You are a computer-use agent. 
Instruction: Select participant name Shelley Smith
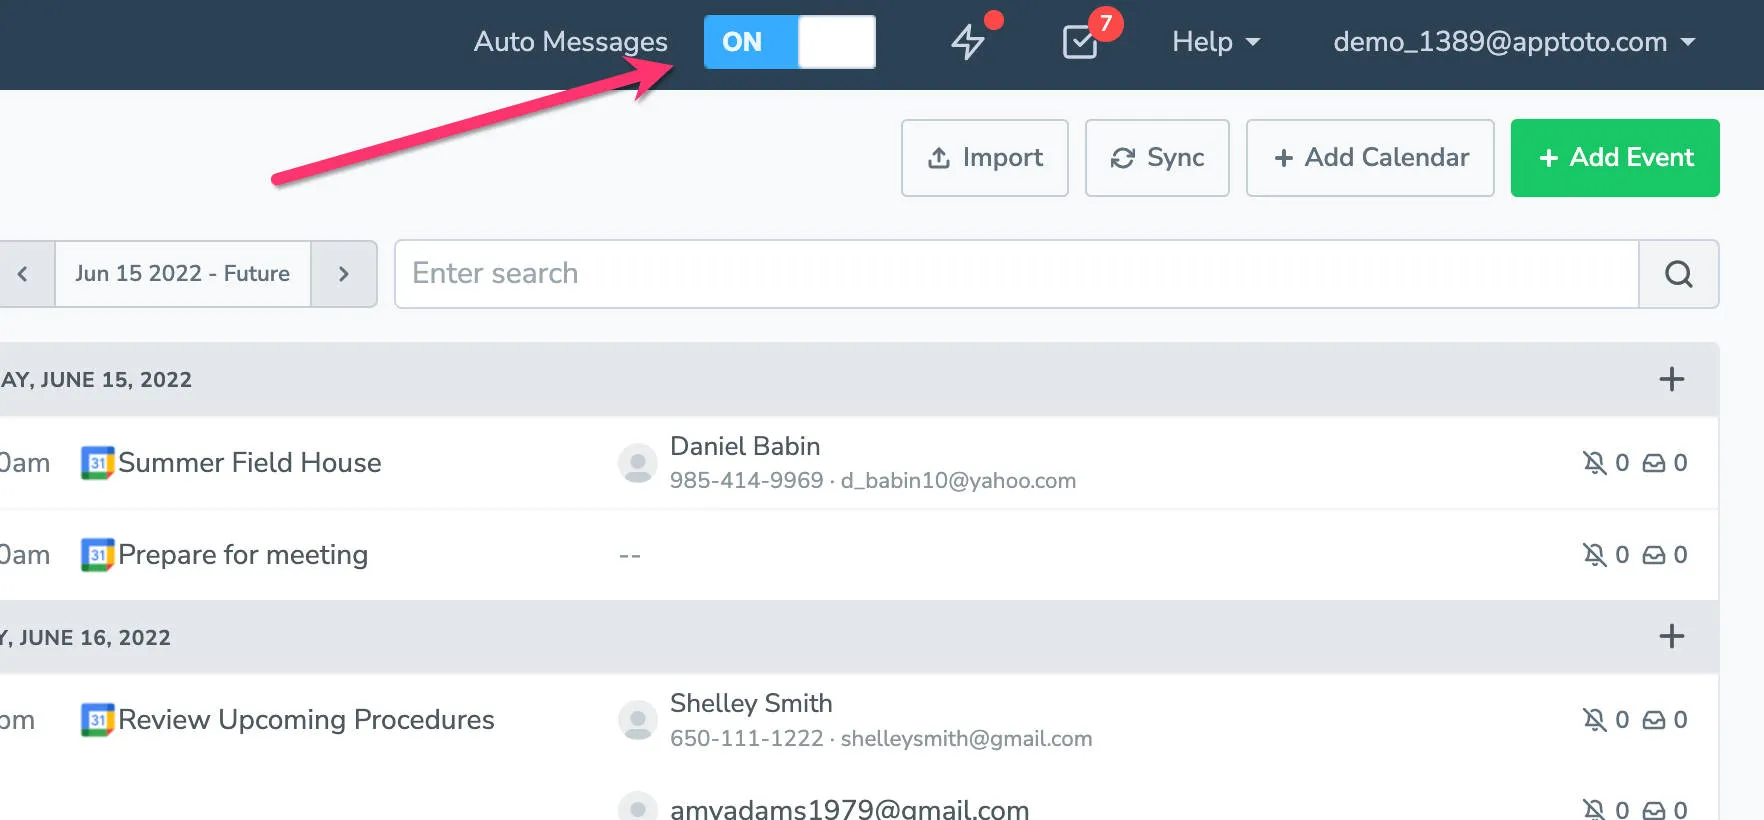(x=751, y=703)
